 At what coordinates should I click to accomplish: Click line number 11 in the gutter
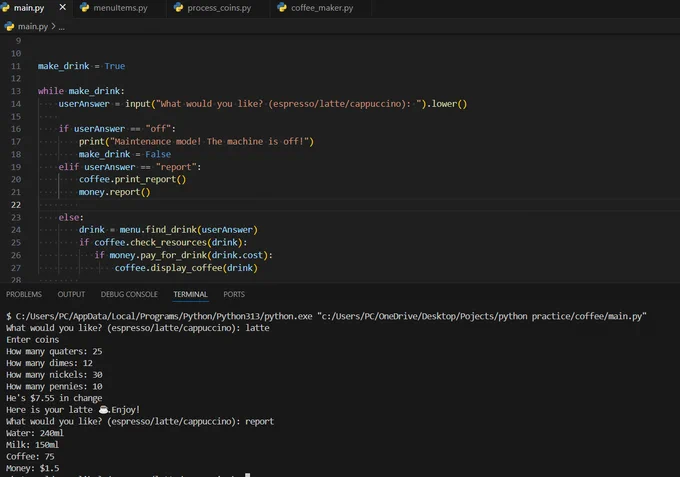(16, 66)
